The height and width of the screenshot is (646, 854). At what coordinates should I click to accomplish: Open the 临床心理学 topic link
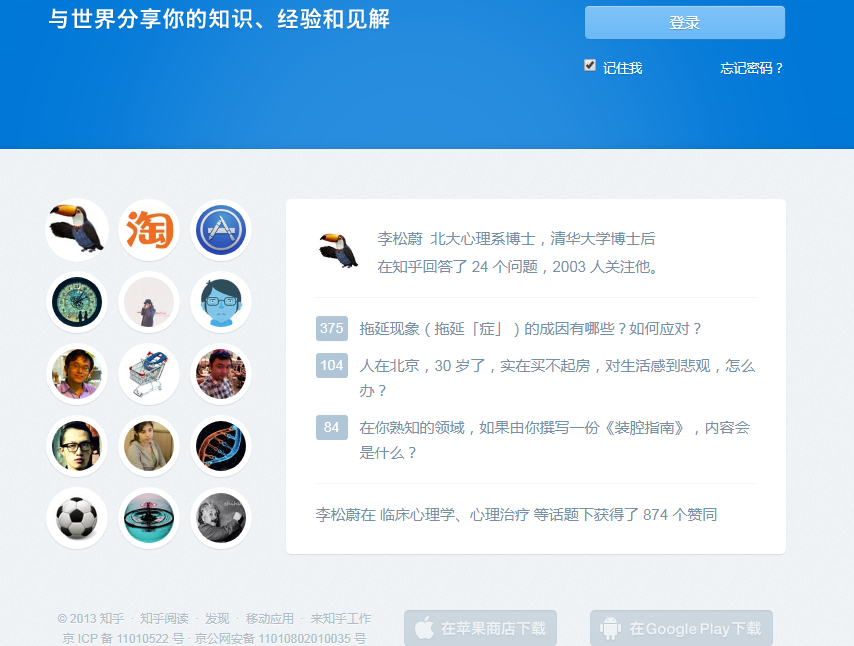(417, 514)
